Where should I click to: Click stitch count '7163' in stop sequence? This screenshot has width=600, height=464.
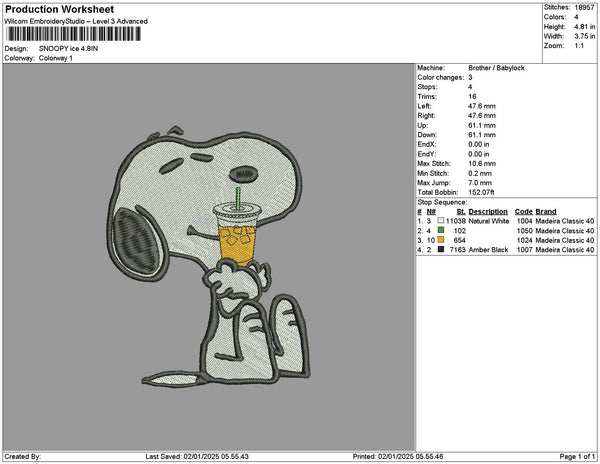(458, 250)
